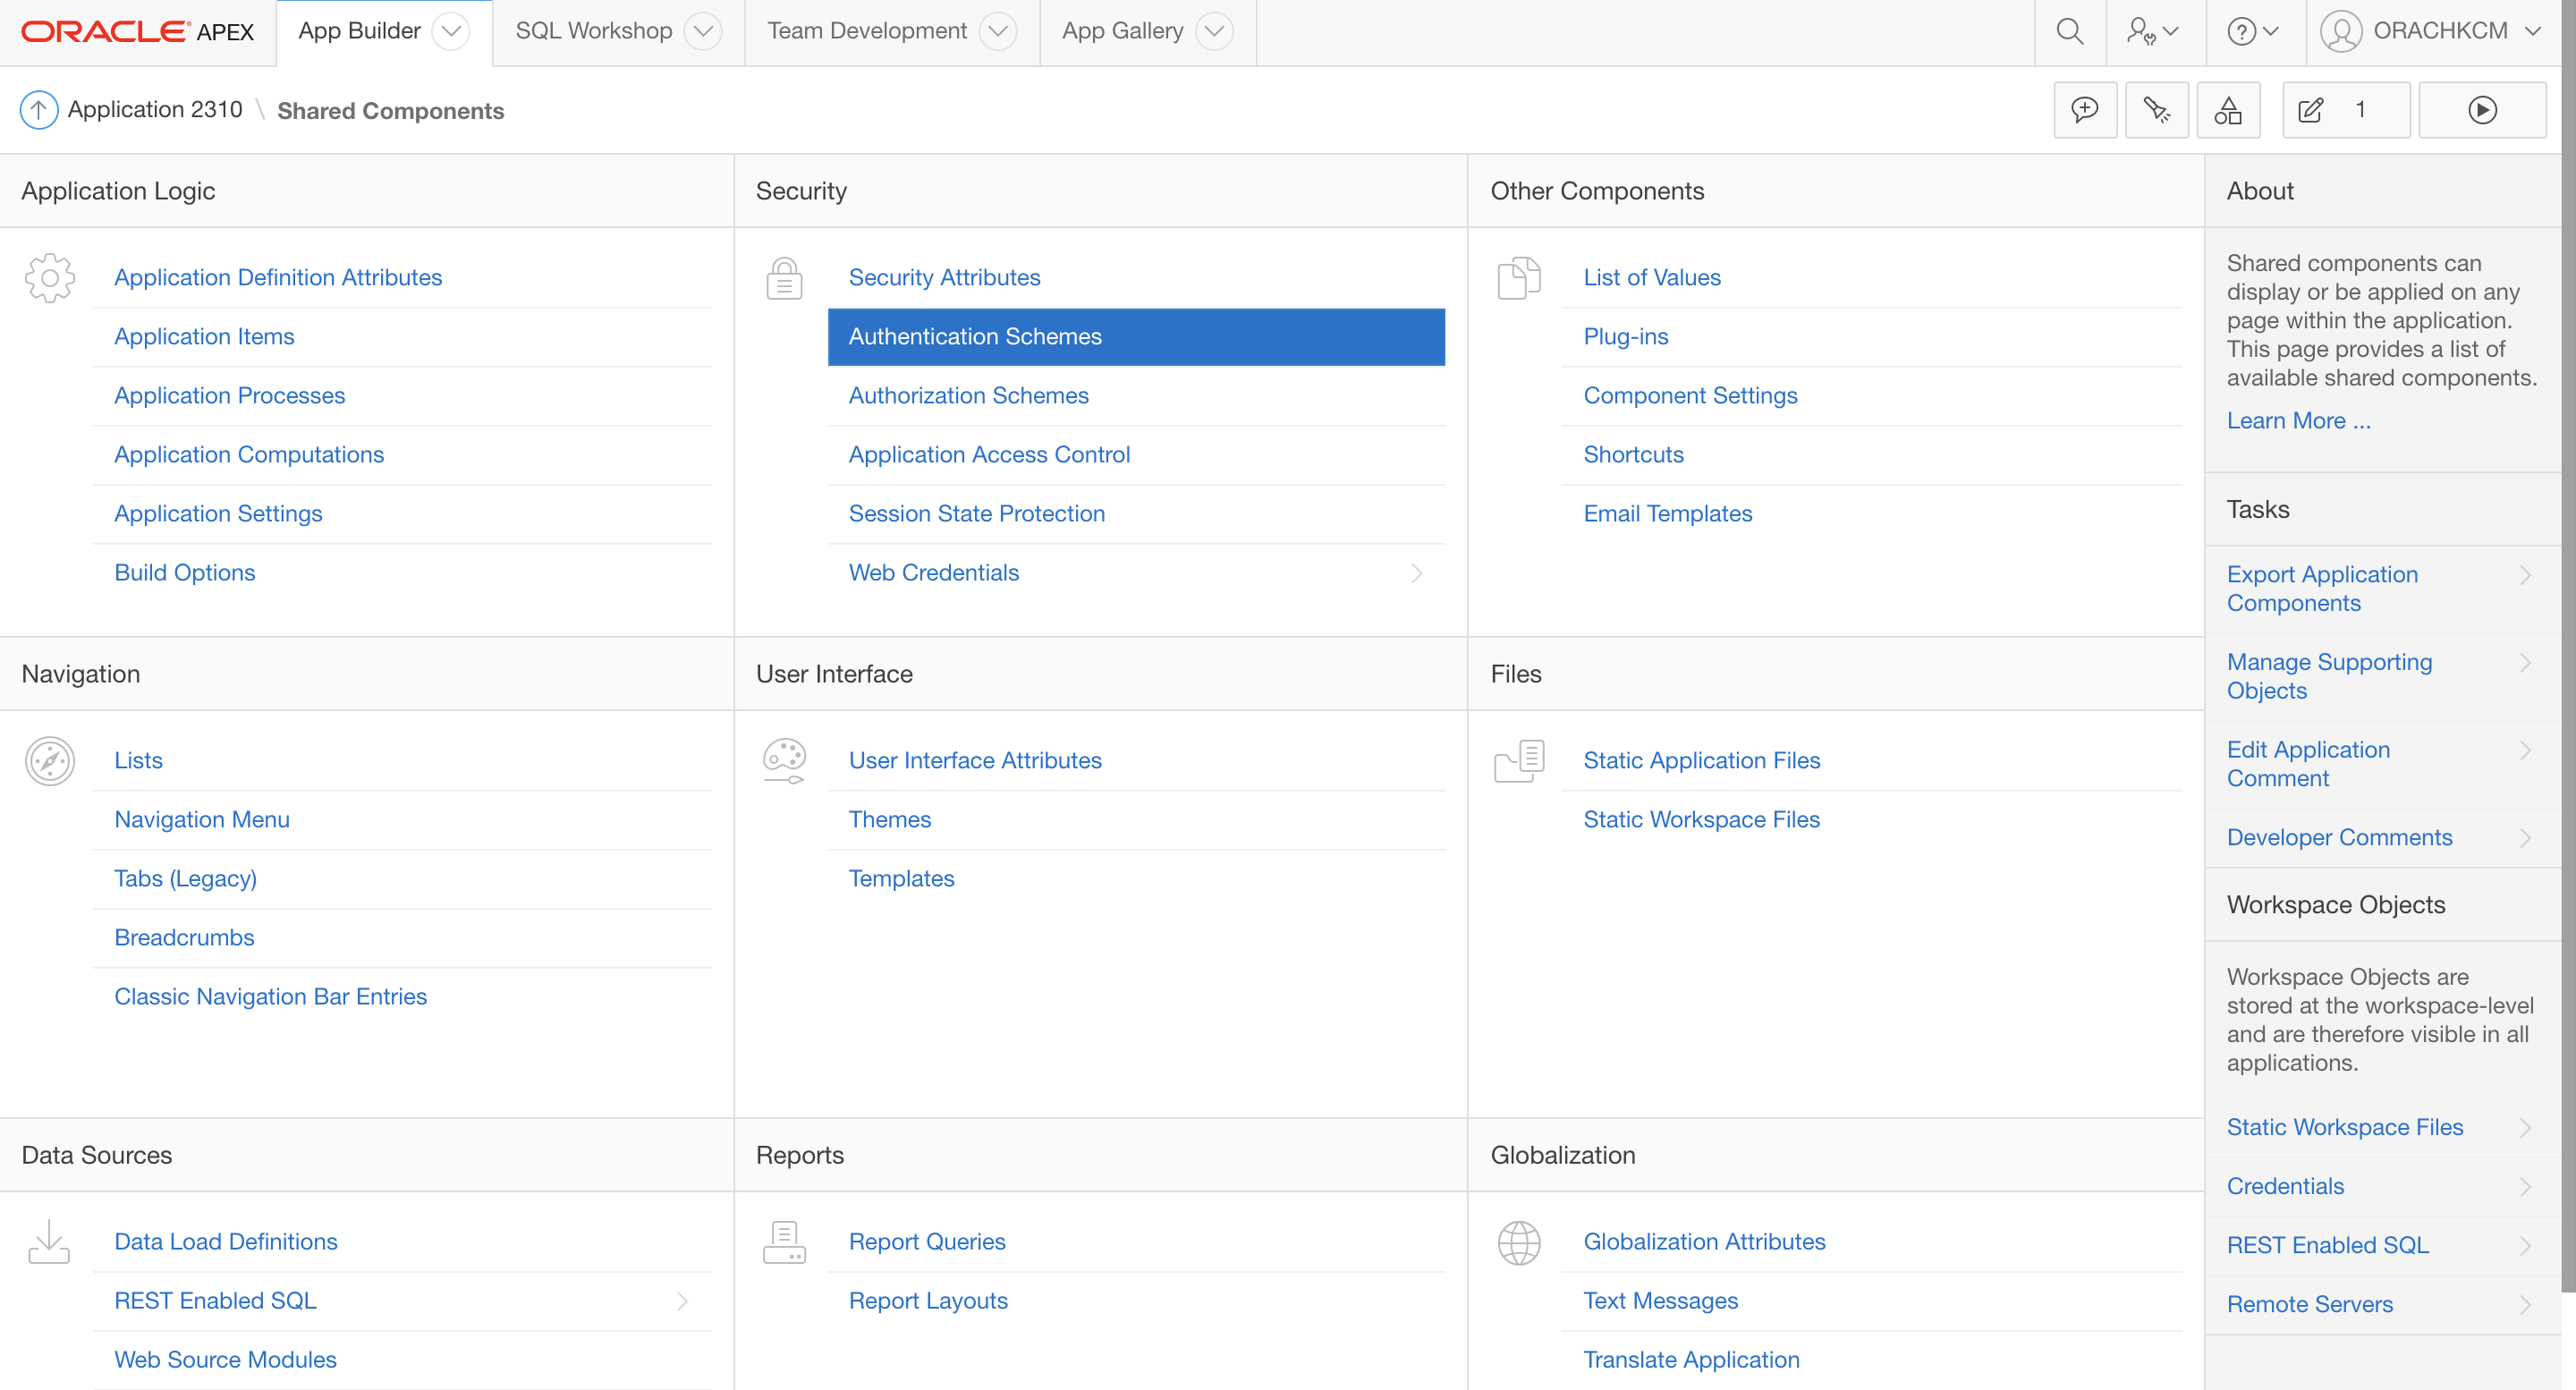Screen dimensions: 2576x1390
Task: Click the Edit Page 1 pencil button
Action: 2345,110
